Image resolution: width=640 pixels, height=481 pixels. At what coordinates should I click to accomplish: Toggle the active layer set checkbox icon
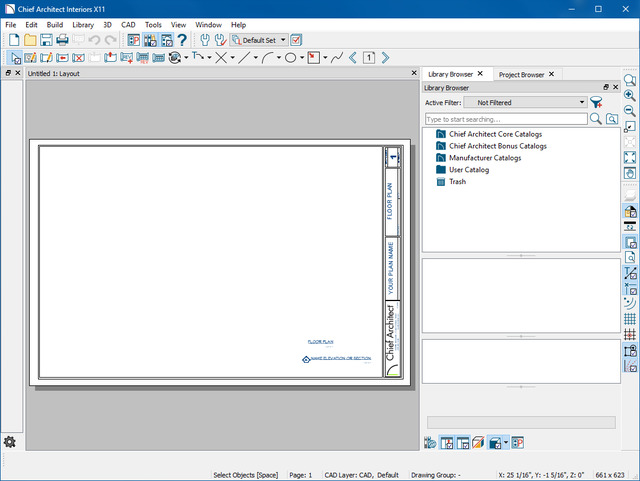tap(297, 40)
